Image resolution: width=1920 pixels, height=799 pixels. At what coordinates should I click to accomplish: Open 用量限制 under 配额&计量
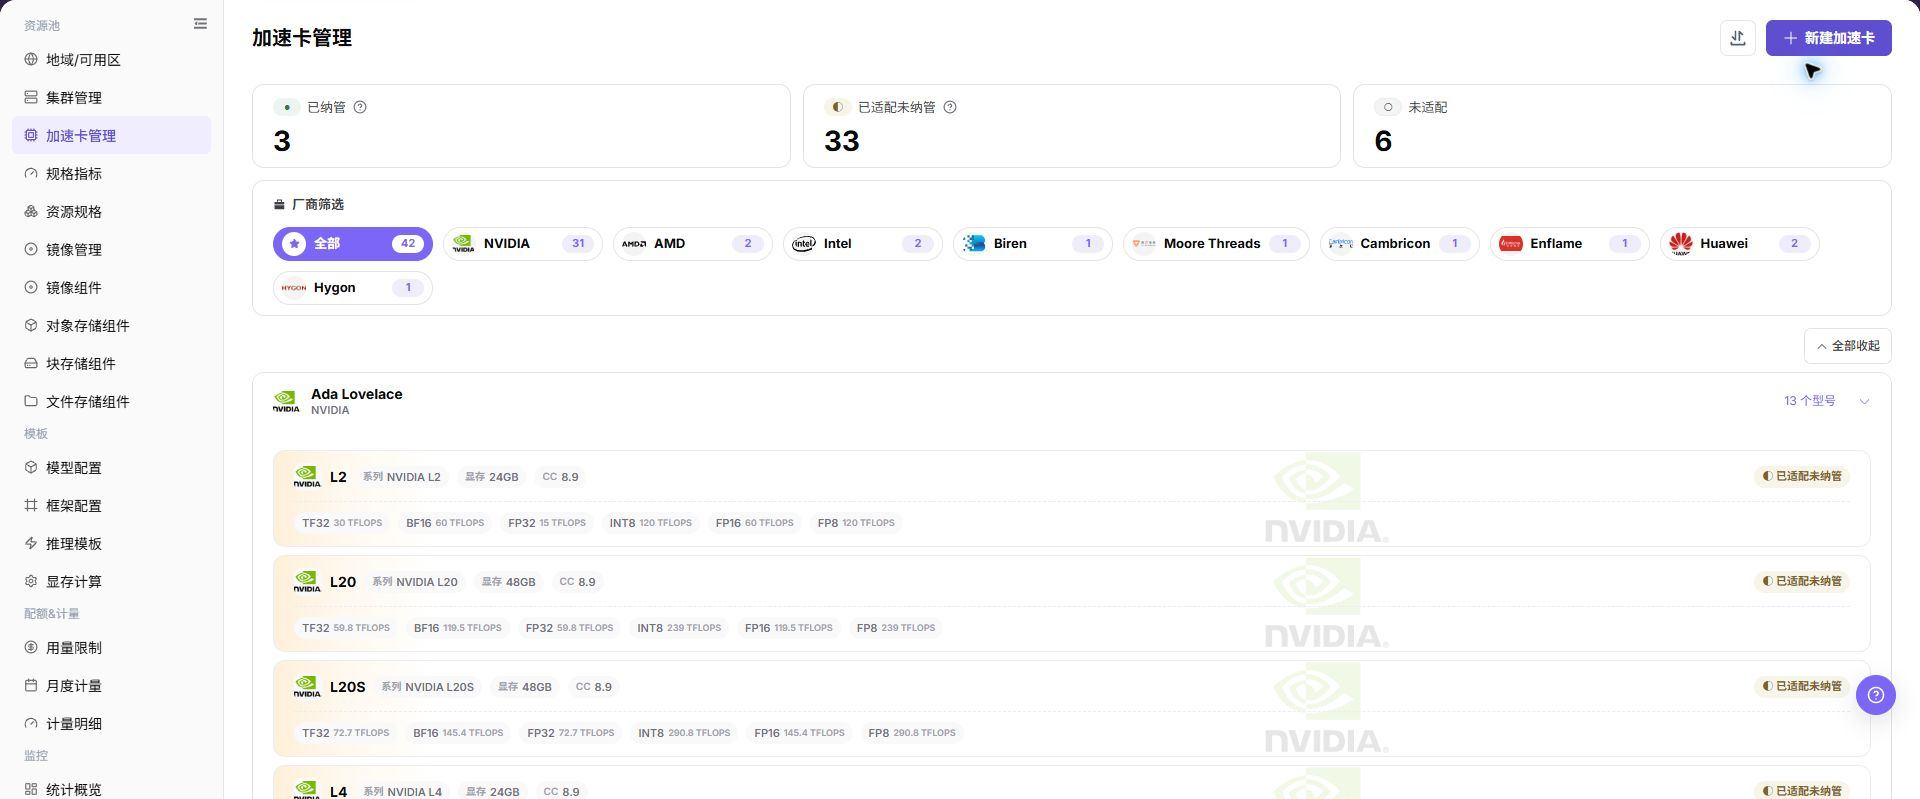click(111, 648)
